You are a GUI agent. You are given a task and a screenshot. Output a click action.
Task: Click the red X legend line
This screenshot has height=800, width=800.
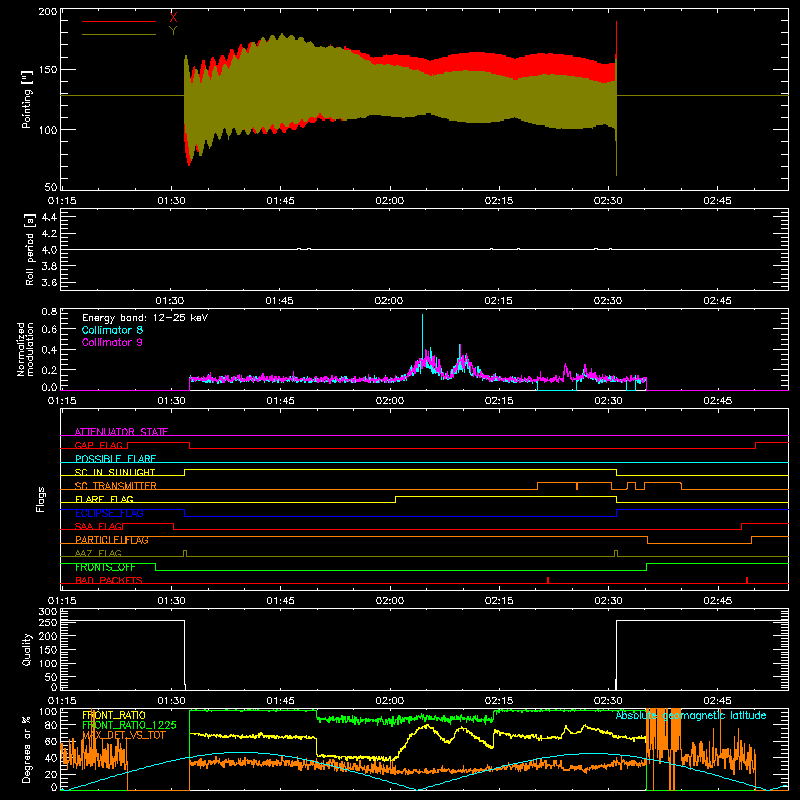coord(119,21)
